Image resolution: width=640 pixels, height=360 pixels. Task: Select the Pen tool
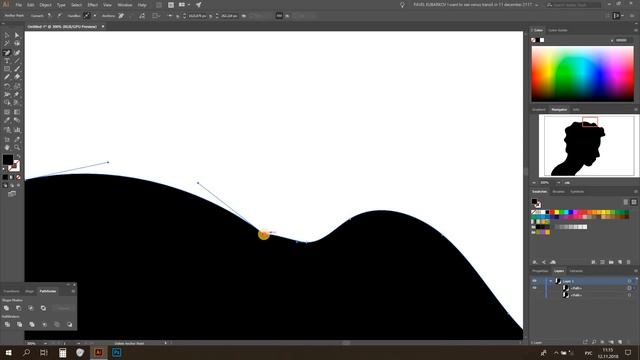point(7,53)
